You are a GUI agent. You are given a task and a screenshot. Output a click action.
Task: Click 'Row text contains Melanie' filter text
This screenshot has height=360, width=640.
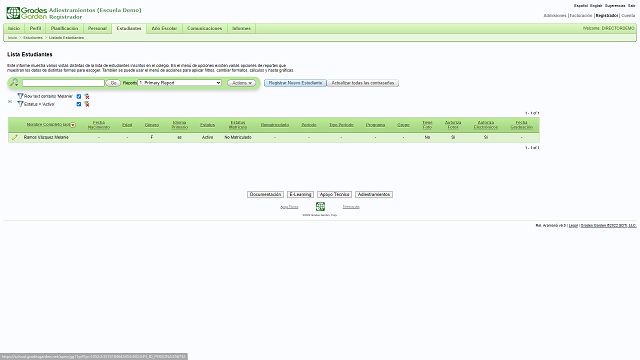(48, 96)
